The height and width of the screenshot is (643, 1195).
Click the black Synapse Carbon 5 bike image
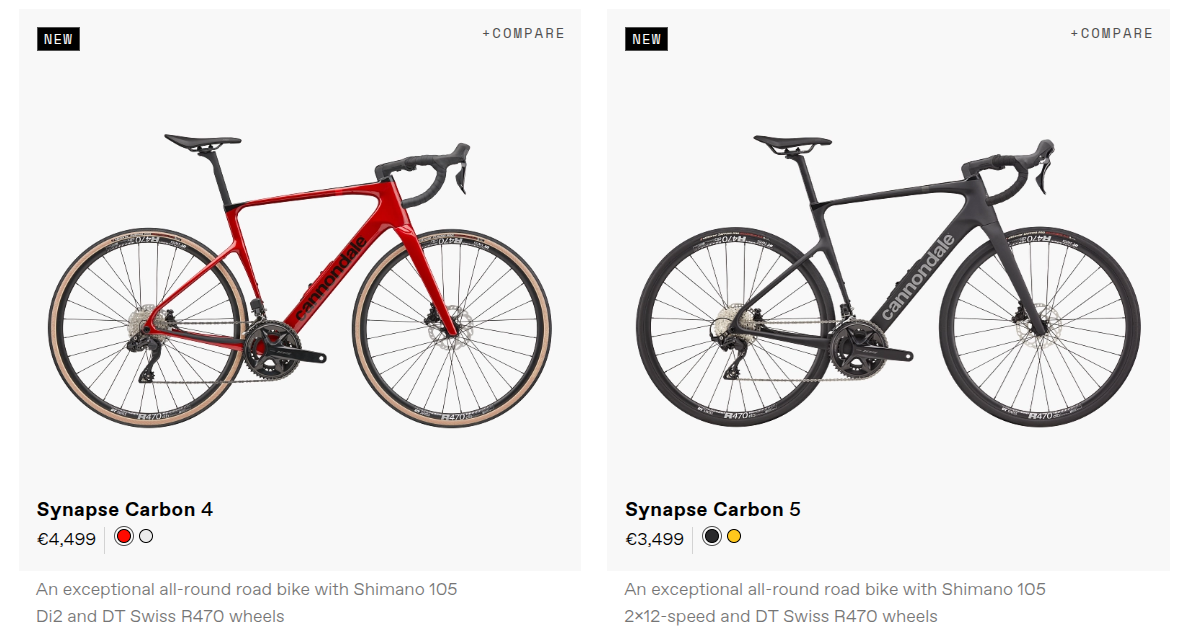tap(888, 280)
